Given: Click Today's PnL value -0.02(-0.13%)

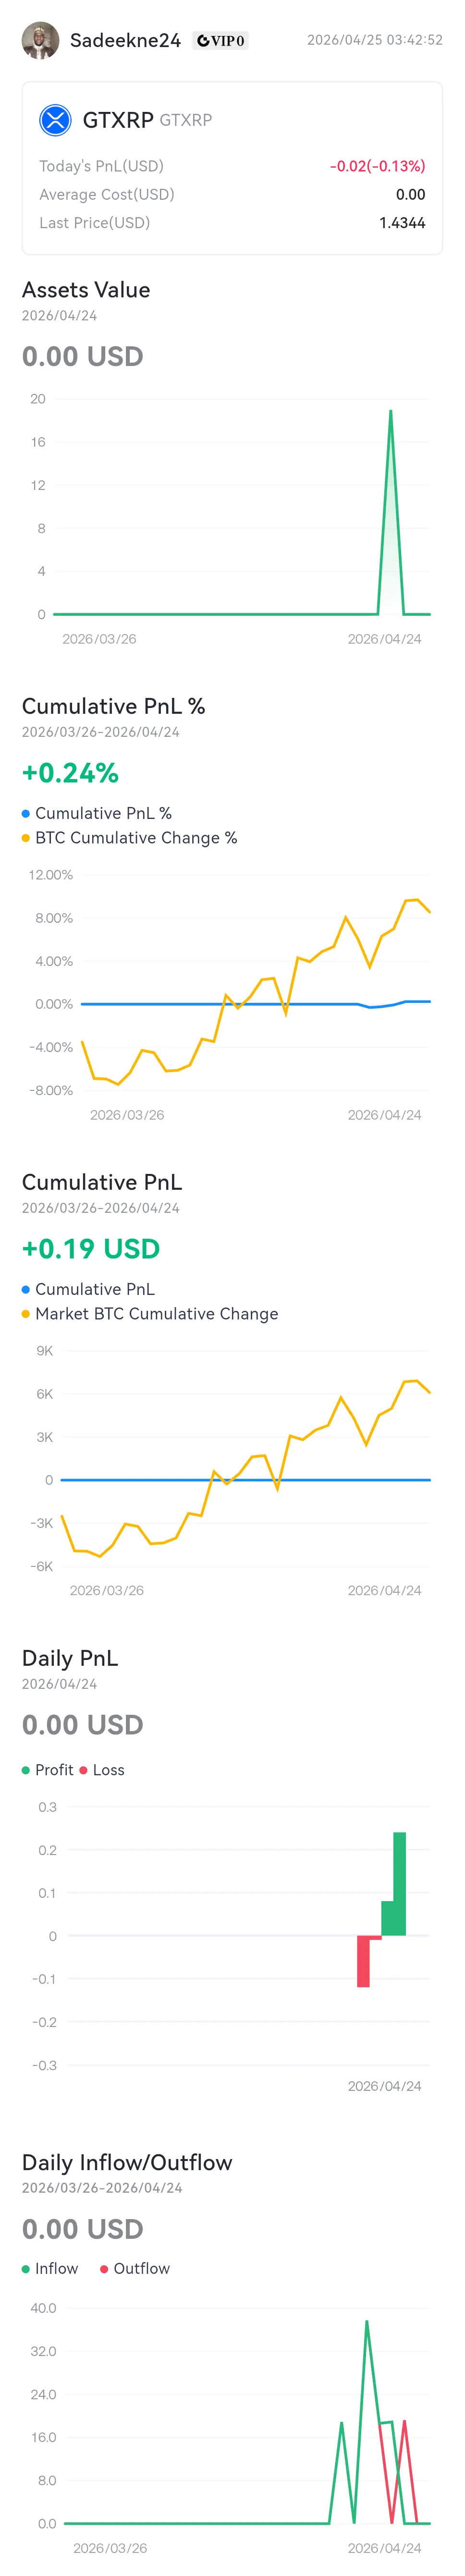Looking at the screenshot, I should pos(377,166).
